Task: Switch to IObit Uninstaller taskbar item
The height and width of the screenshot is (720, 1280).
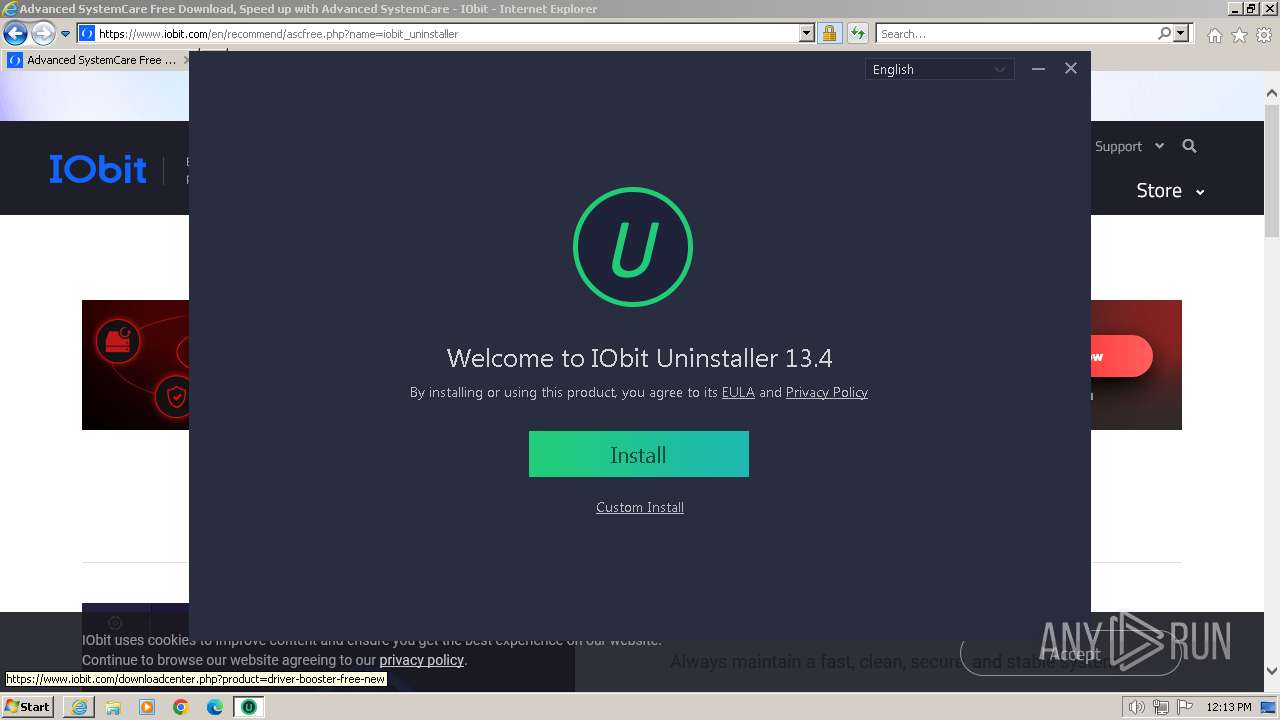Action: [x=249, y=707]
